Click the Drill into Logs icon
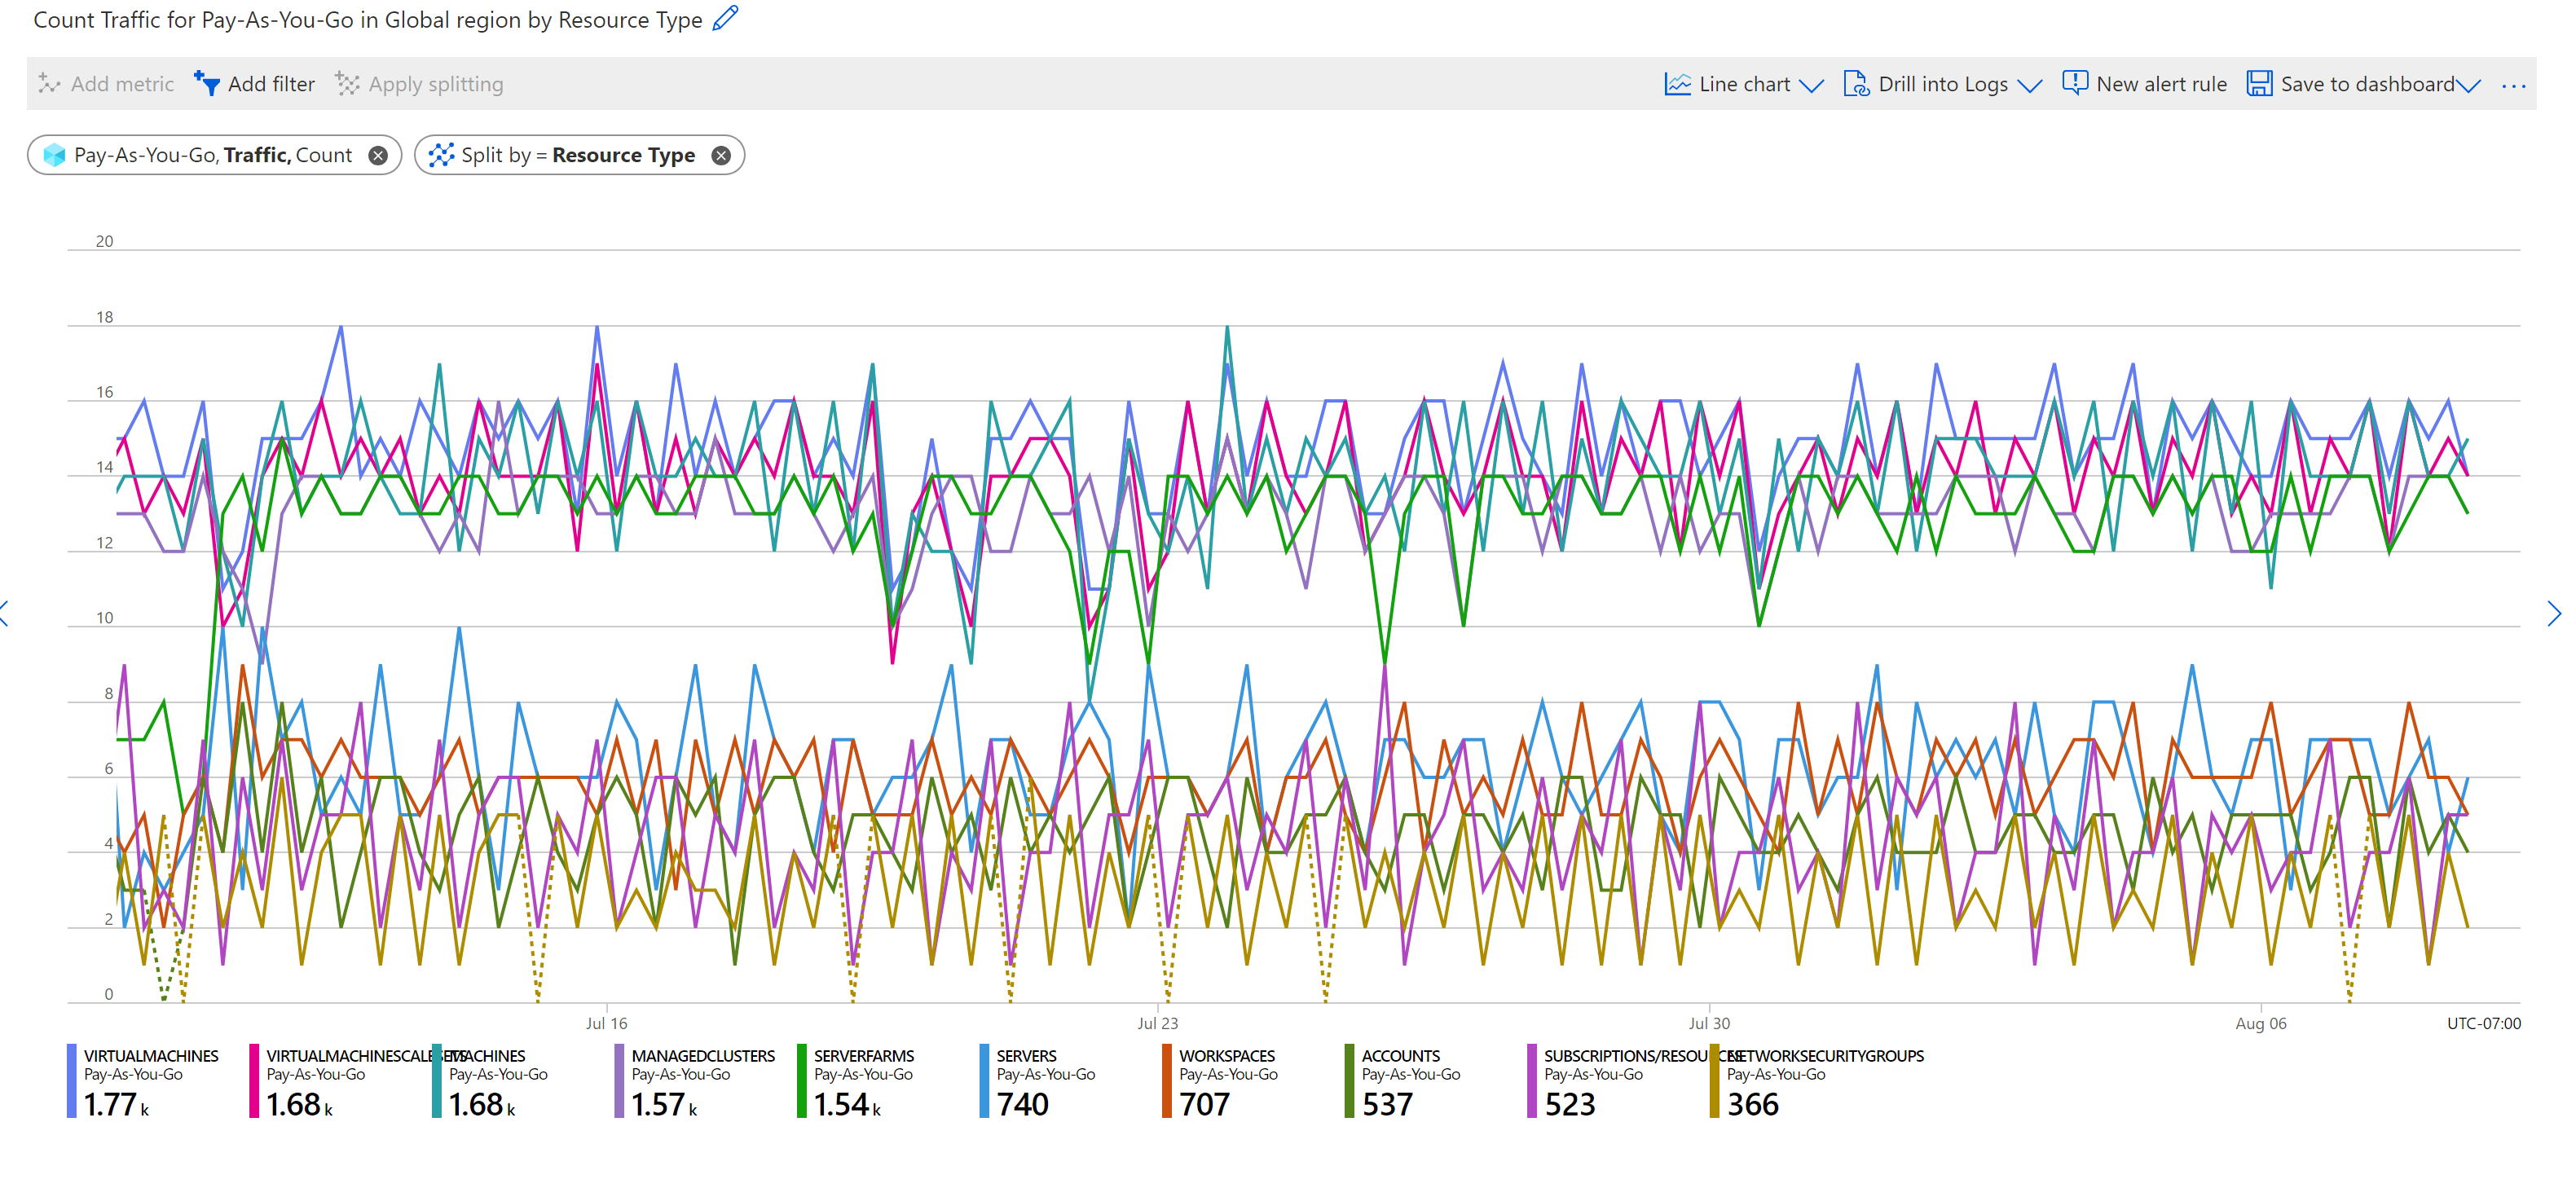The image size is (2576, 1188). click(1856, 84)
